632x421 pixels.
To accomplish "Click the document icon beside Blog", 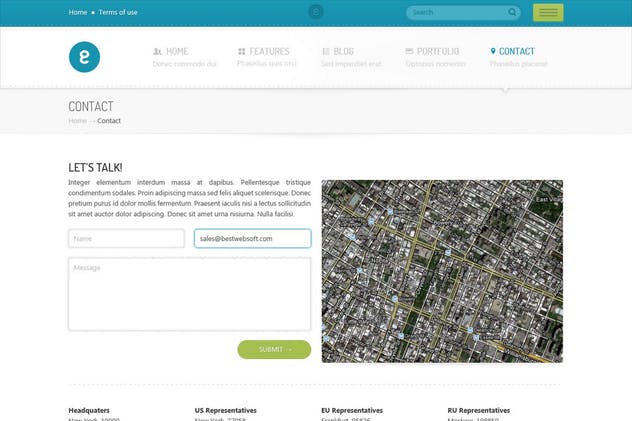I will tap(326, 51).
